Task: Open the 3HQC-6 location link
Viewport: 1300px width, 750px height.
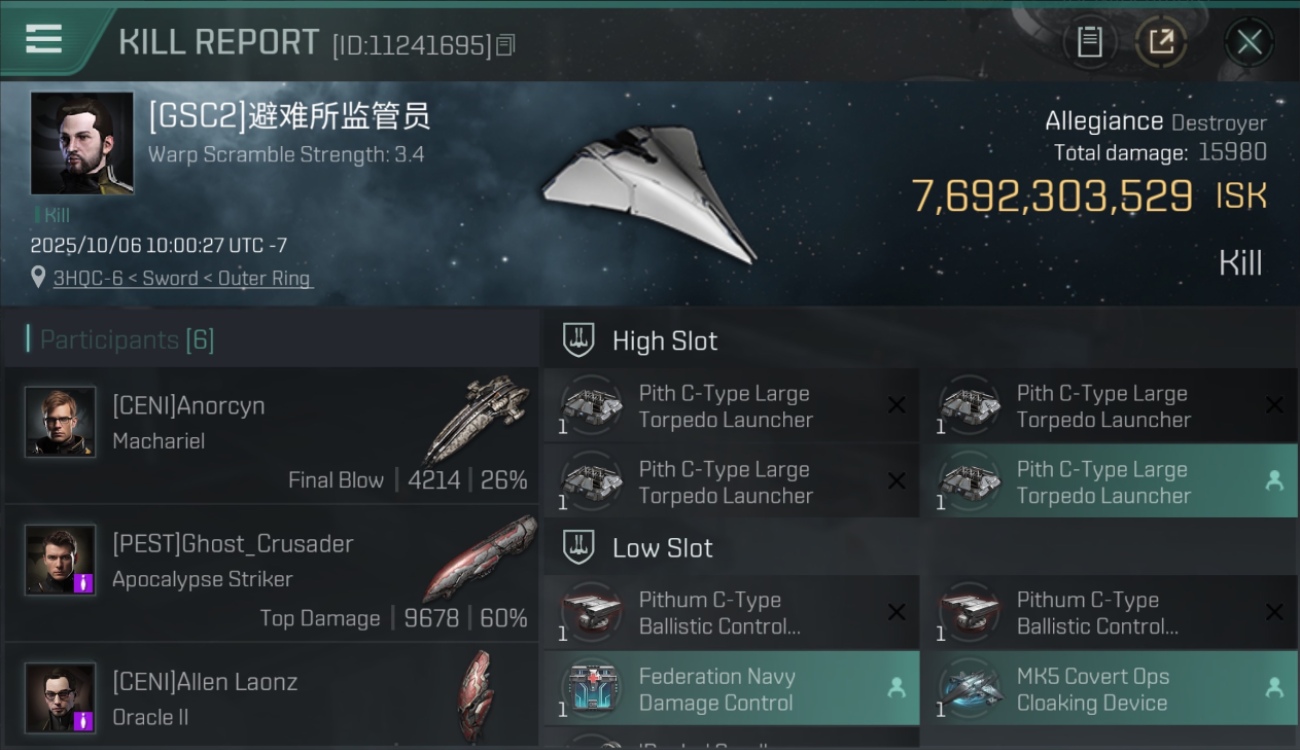Action: pos(182,279)
